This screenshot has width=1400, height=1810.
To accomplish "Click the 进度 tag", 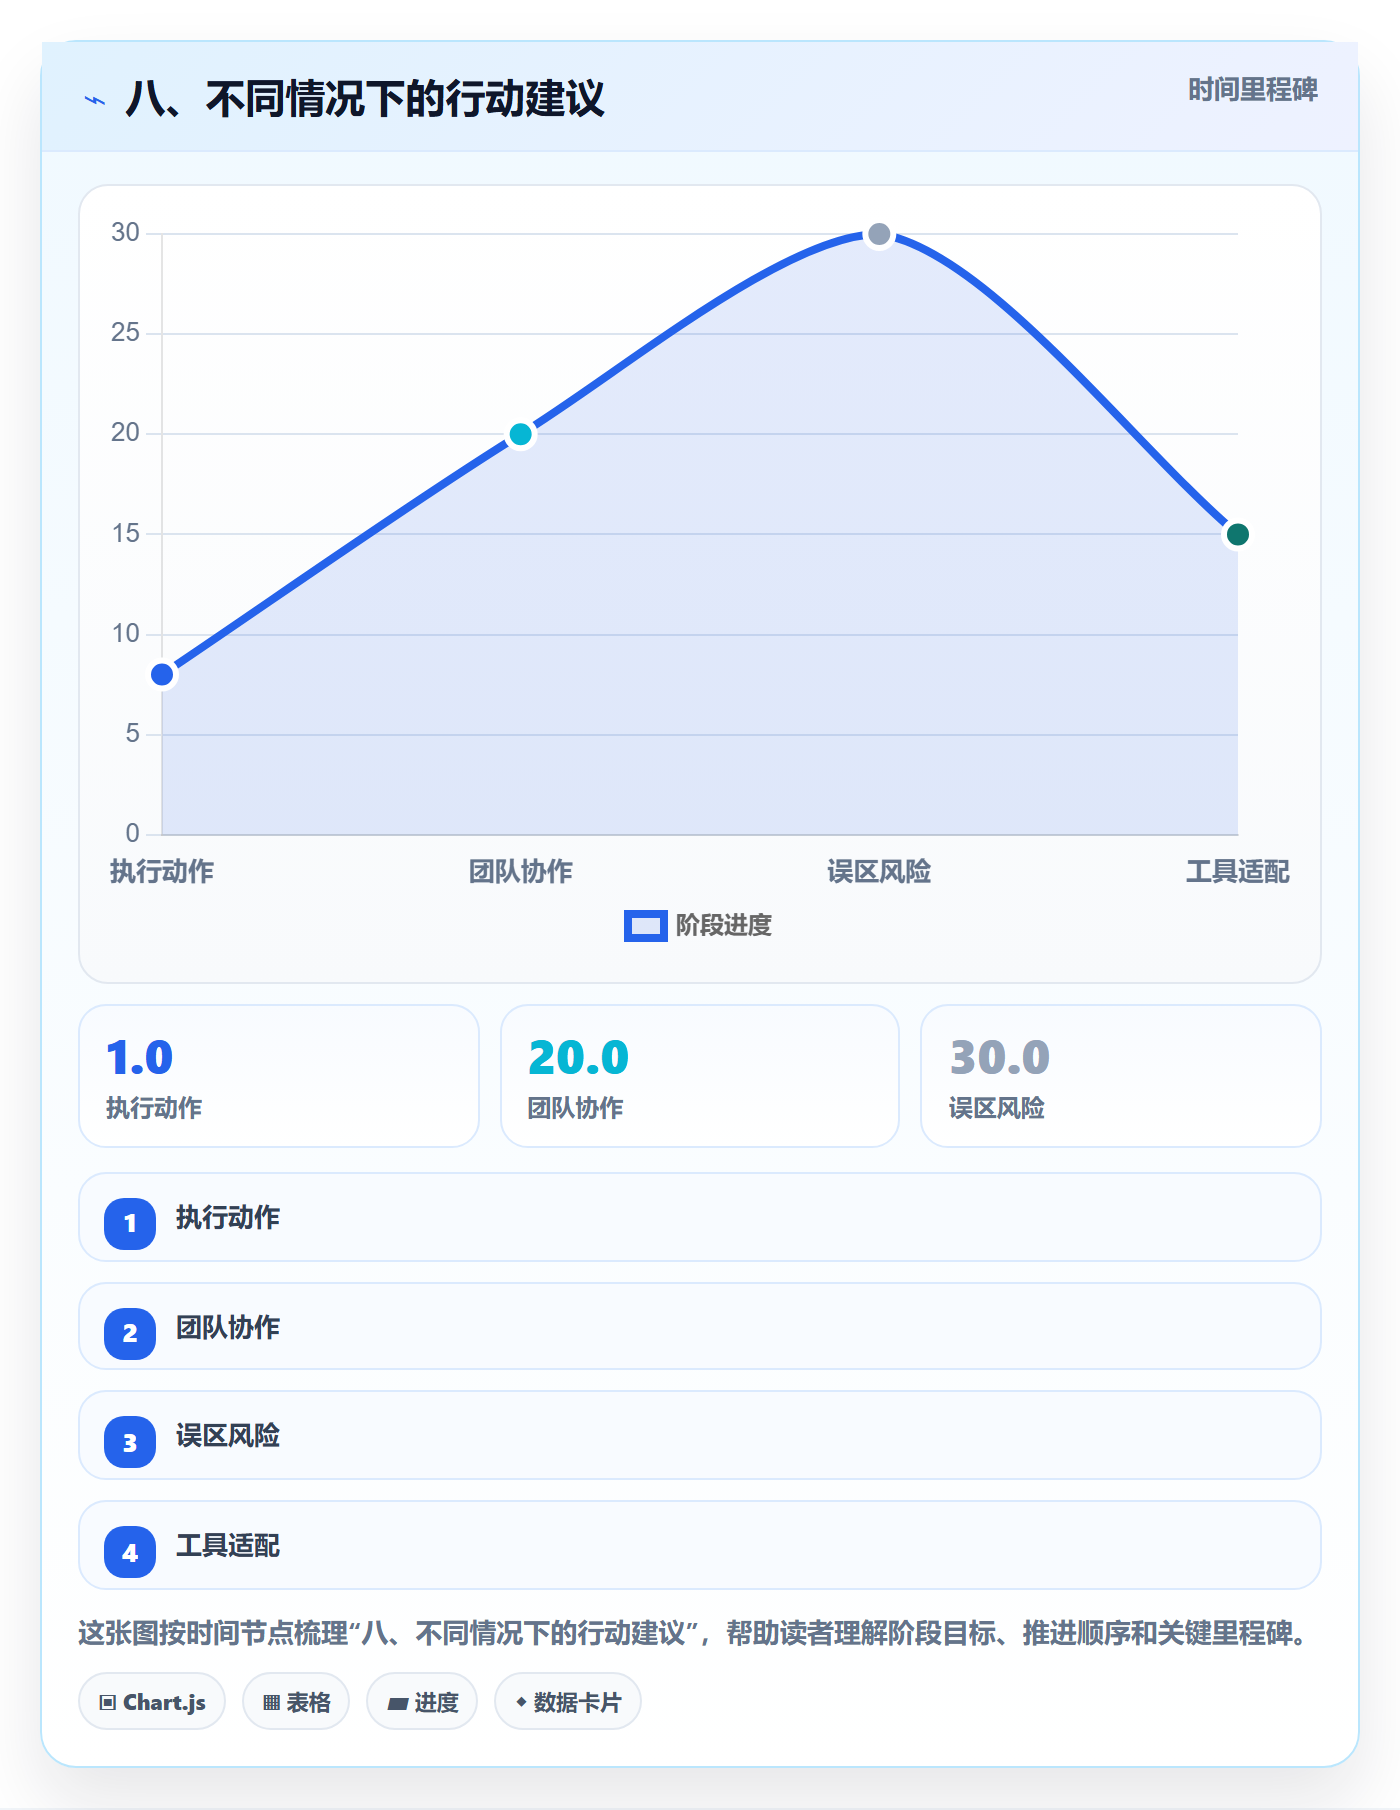I will [x=422, y=1701].
